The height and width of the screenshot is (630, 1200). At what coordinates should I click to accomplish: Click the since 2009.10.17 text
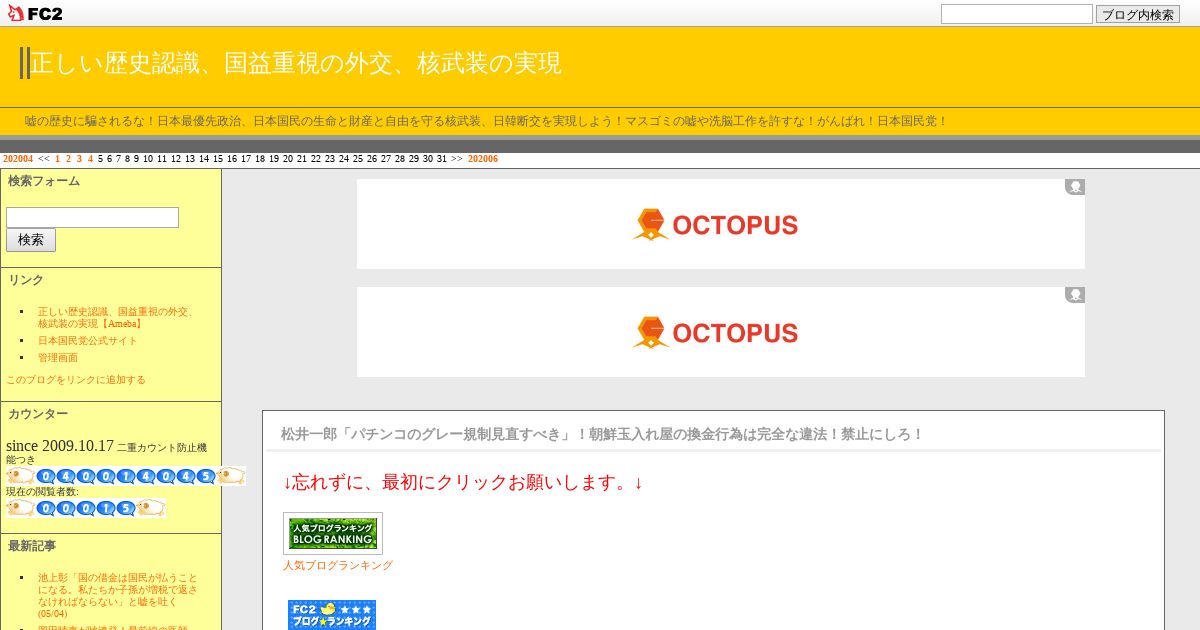60,446
